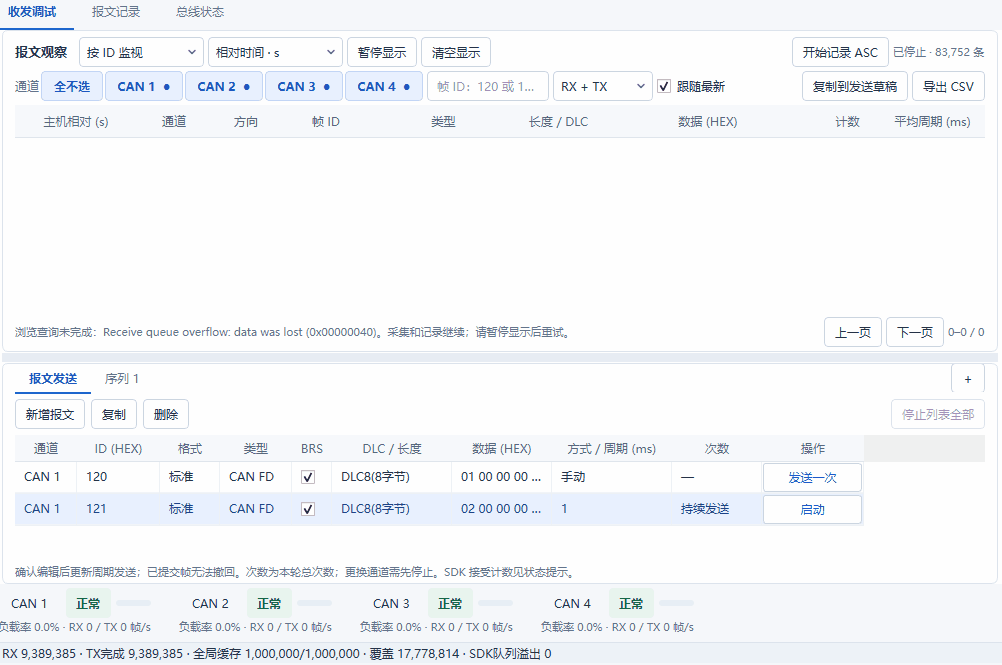Screen dimensions: 1002x665
Task: Toggle the BRS checkbox for ID 120
Action: click(308, 477)
